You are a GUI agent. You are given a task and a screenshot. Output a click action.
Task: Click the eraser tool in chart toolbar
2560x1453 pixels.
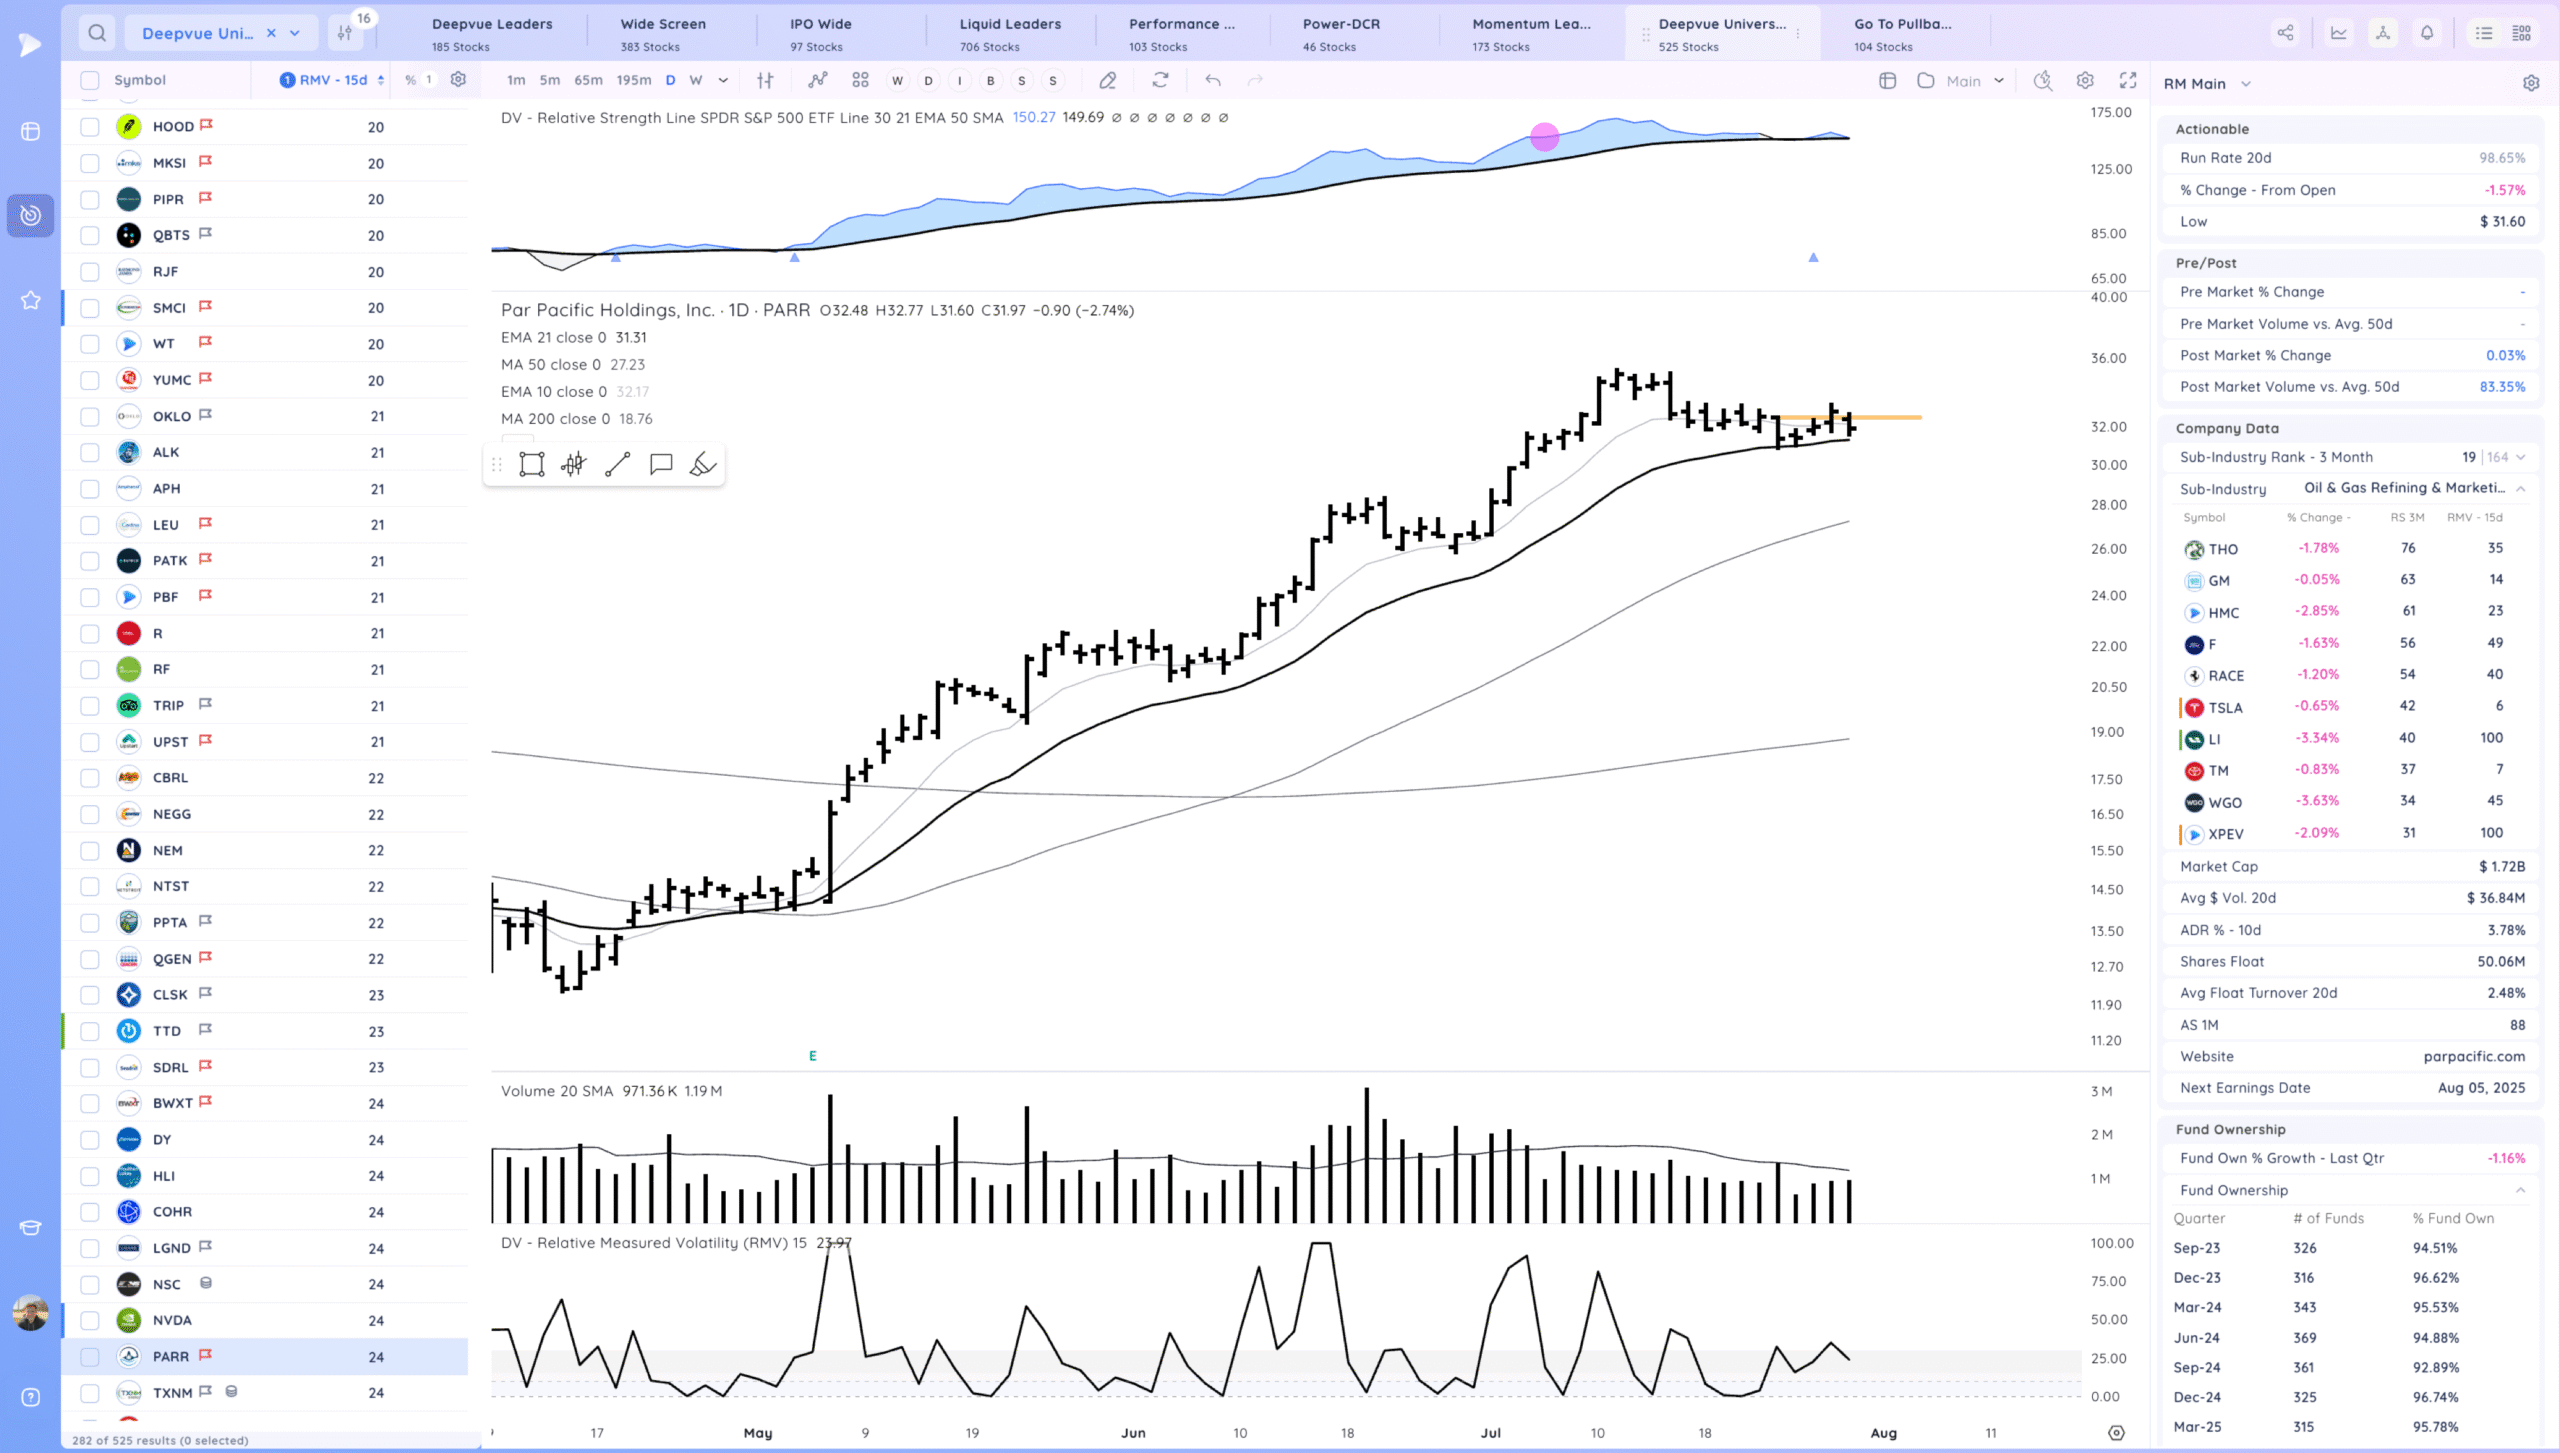click(1107, 81)
